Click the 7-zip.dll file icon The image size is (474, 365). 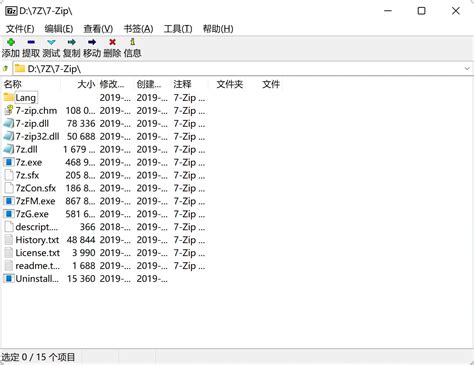9,123
